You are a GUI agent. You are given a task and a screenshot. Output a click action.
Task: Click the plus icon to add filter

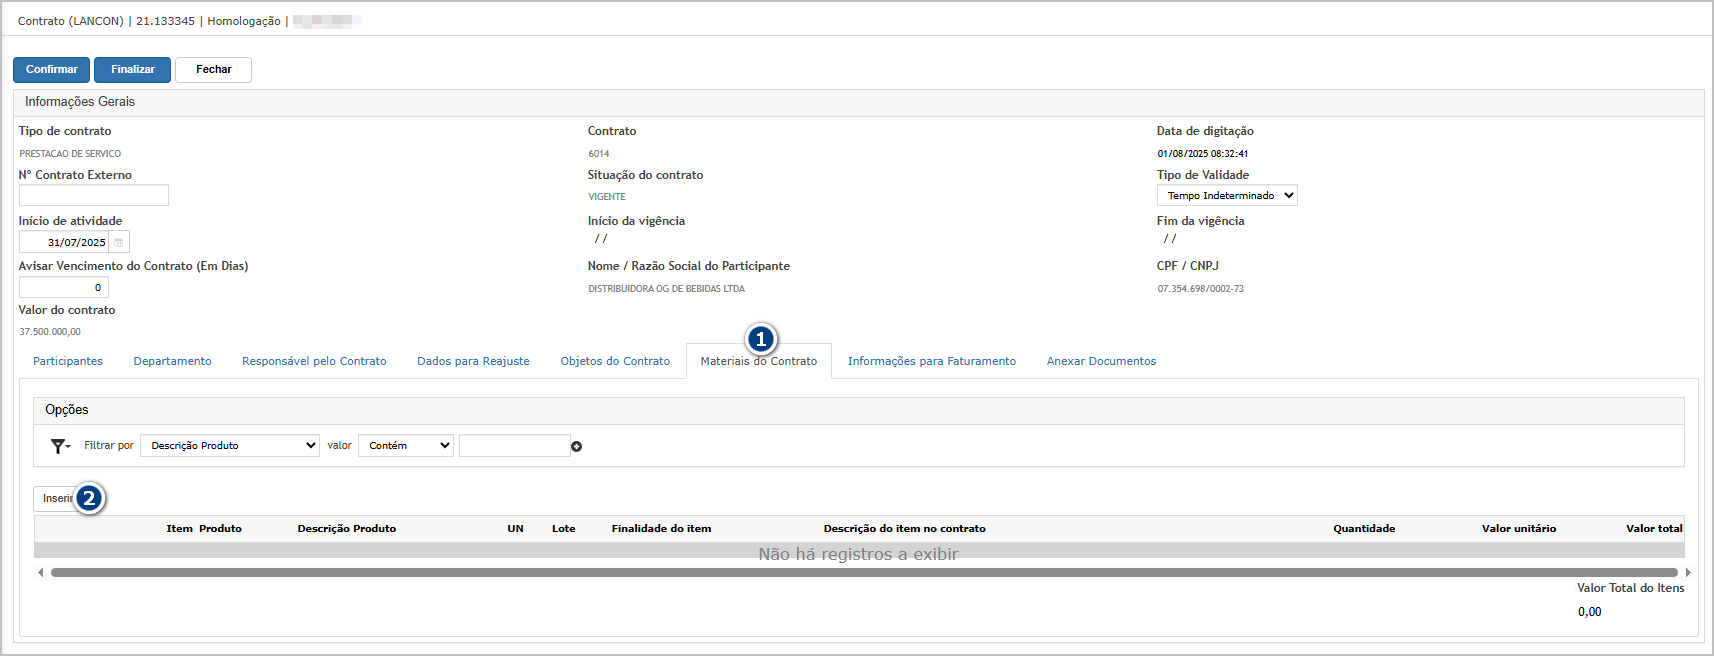pos(577,446)
